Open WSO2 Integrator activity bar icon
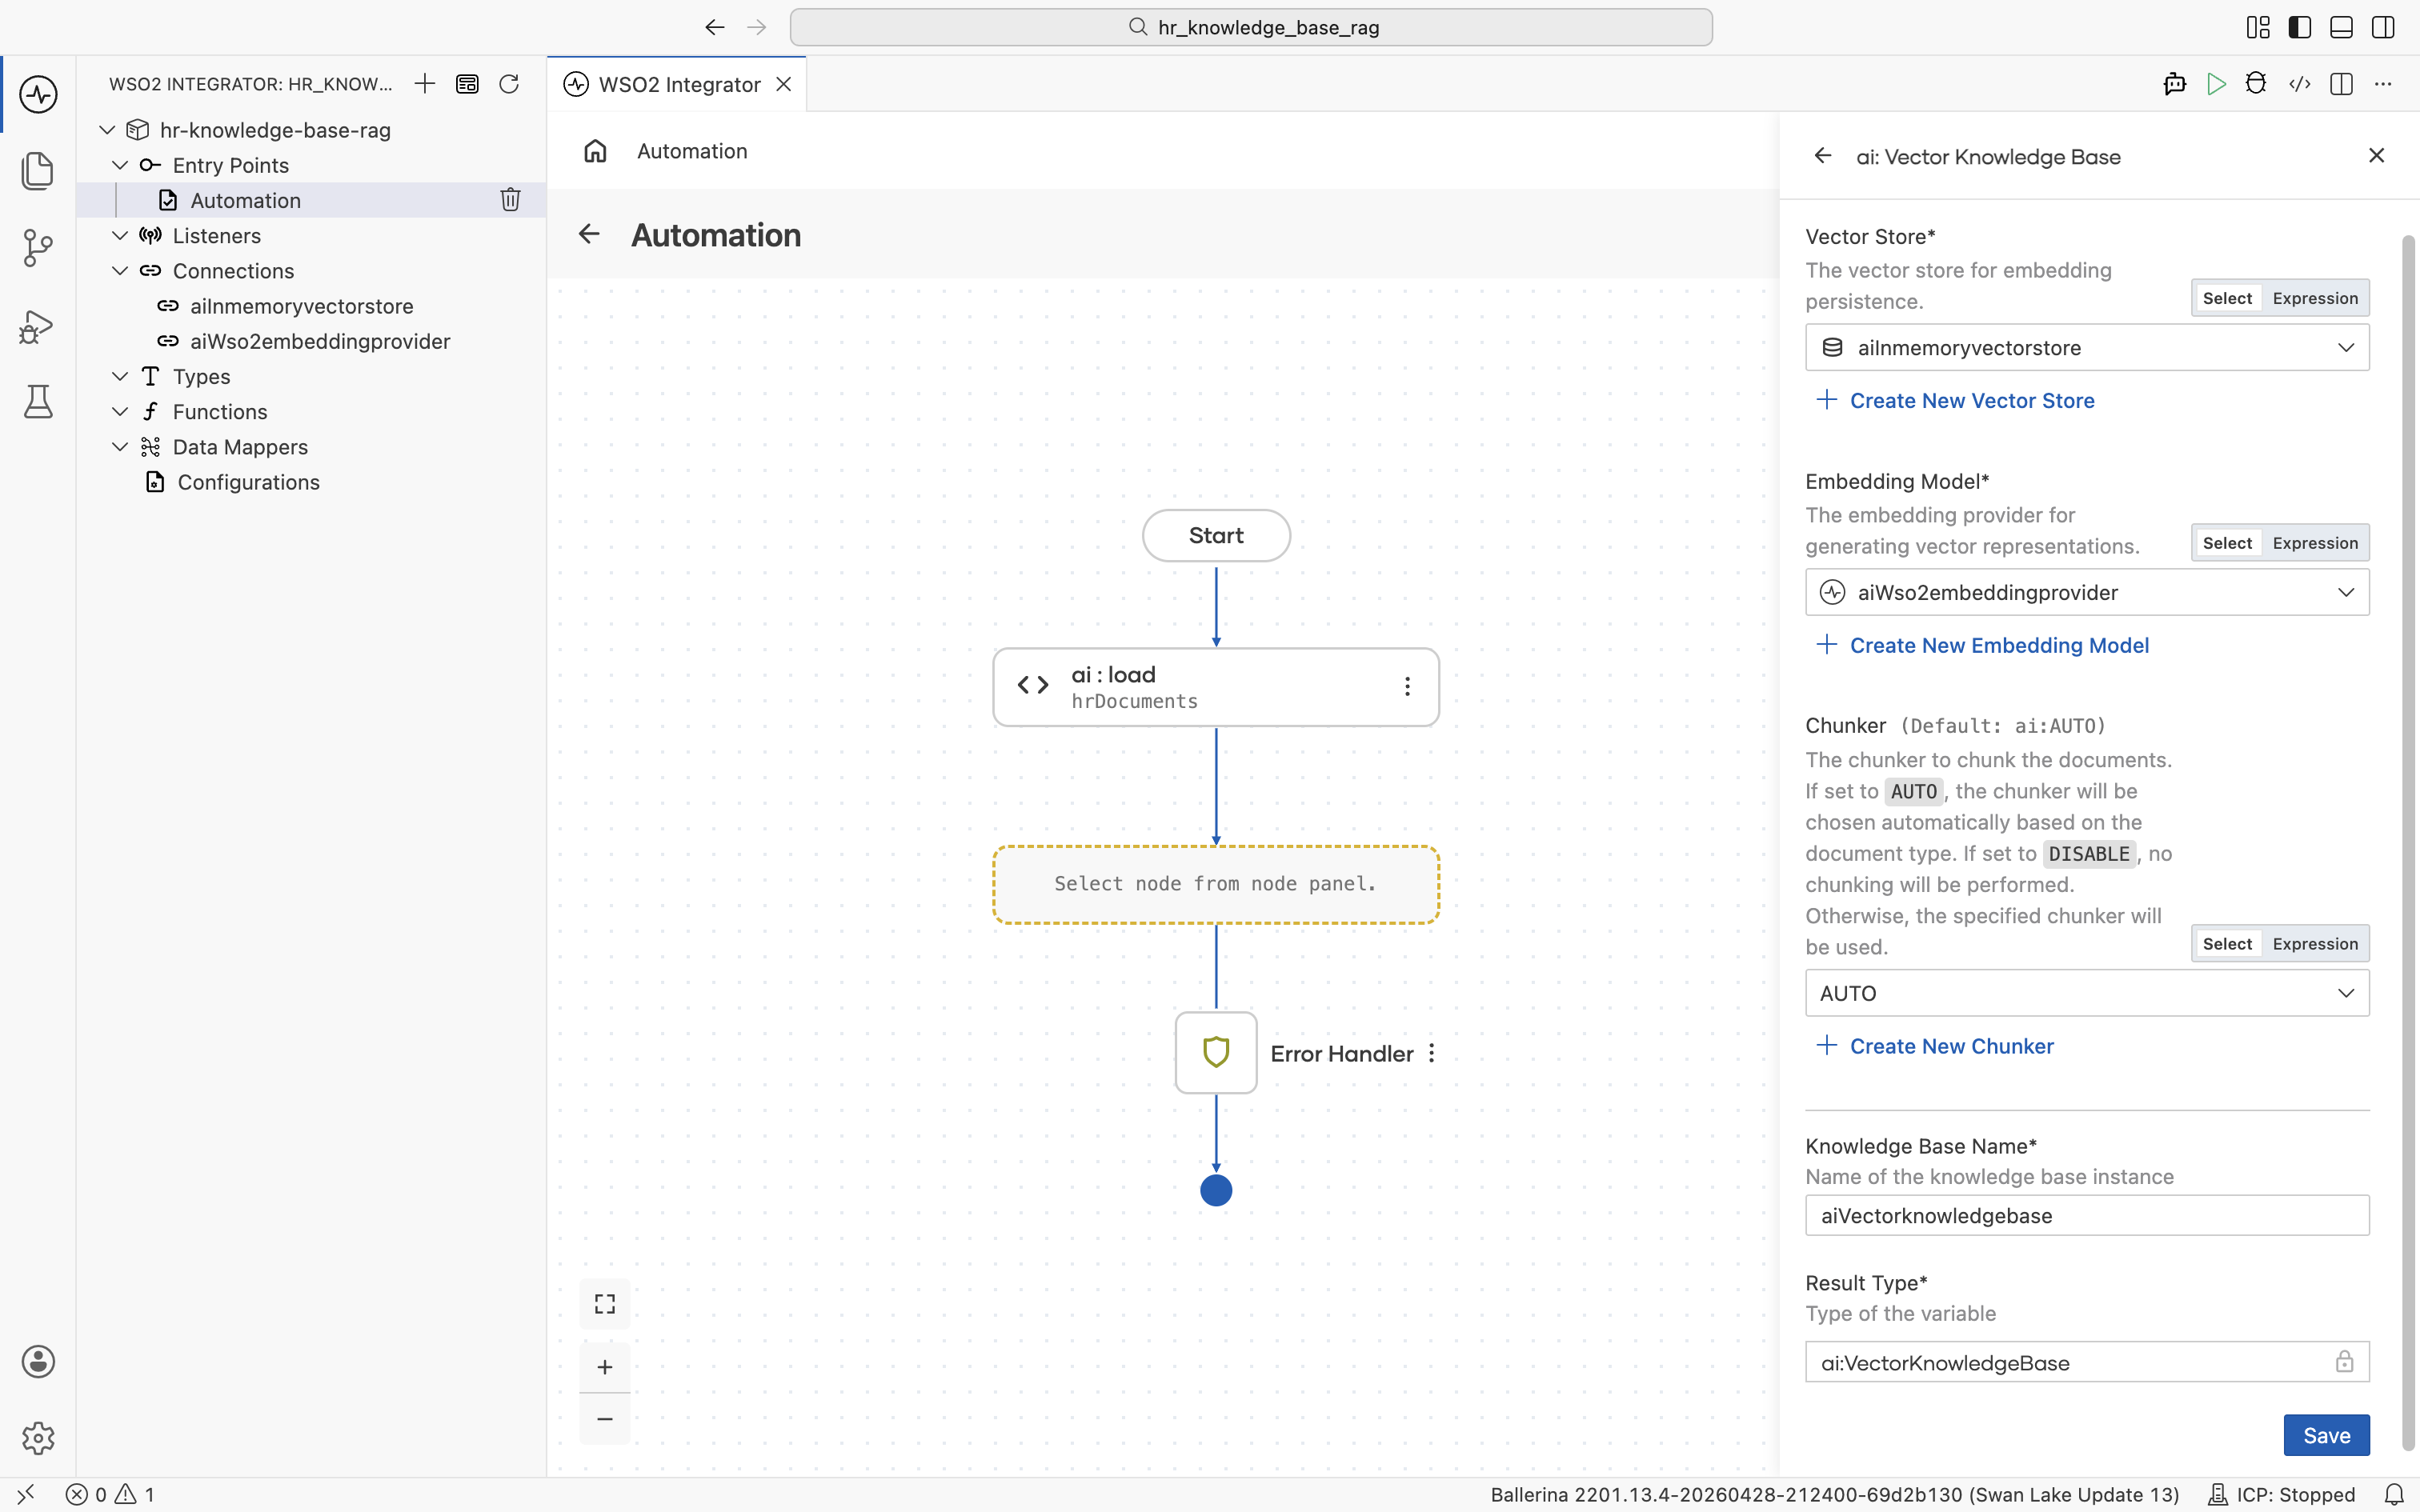The image size is (2420, 1512). (38, 95)
